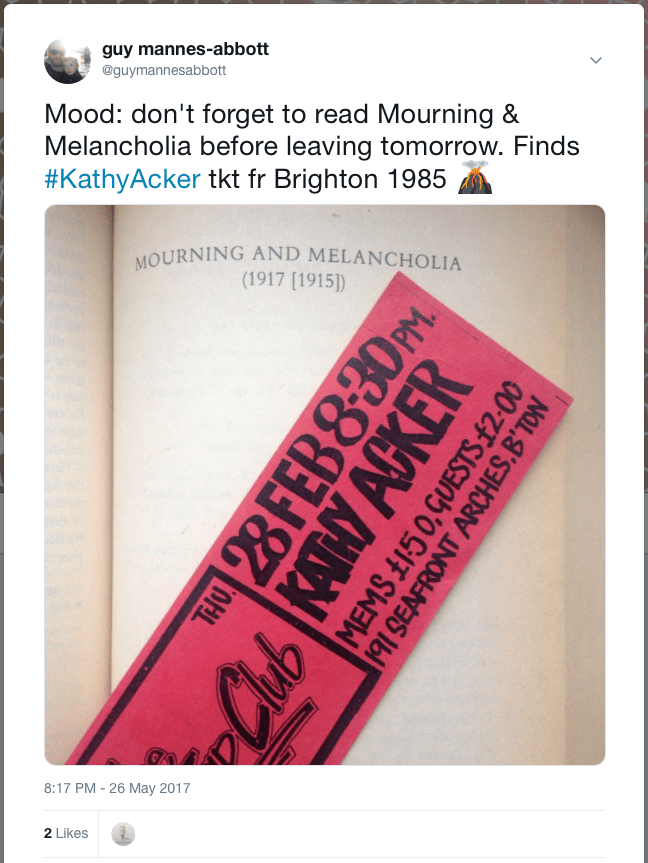This screenshot has height=863, width=648.
Task: Click the display name 'guy mannes-abbott'
Action: click(x=185, y=49)
